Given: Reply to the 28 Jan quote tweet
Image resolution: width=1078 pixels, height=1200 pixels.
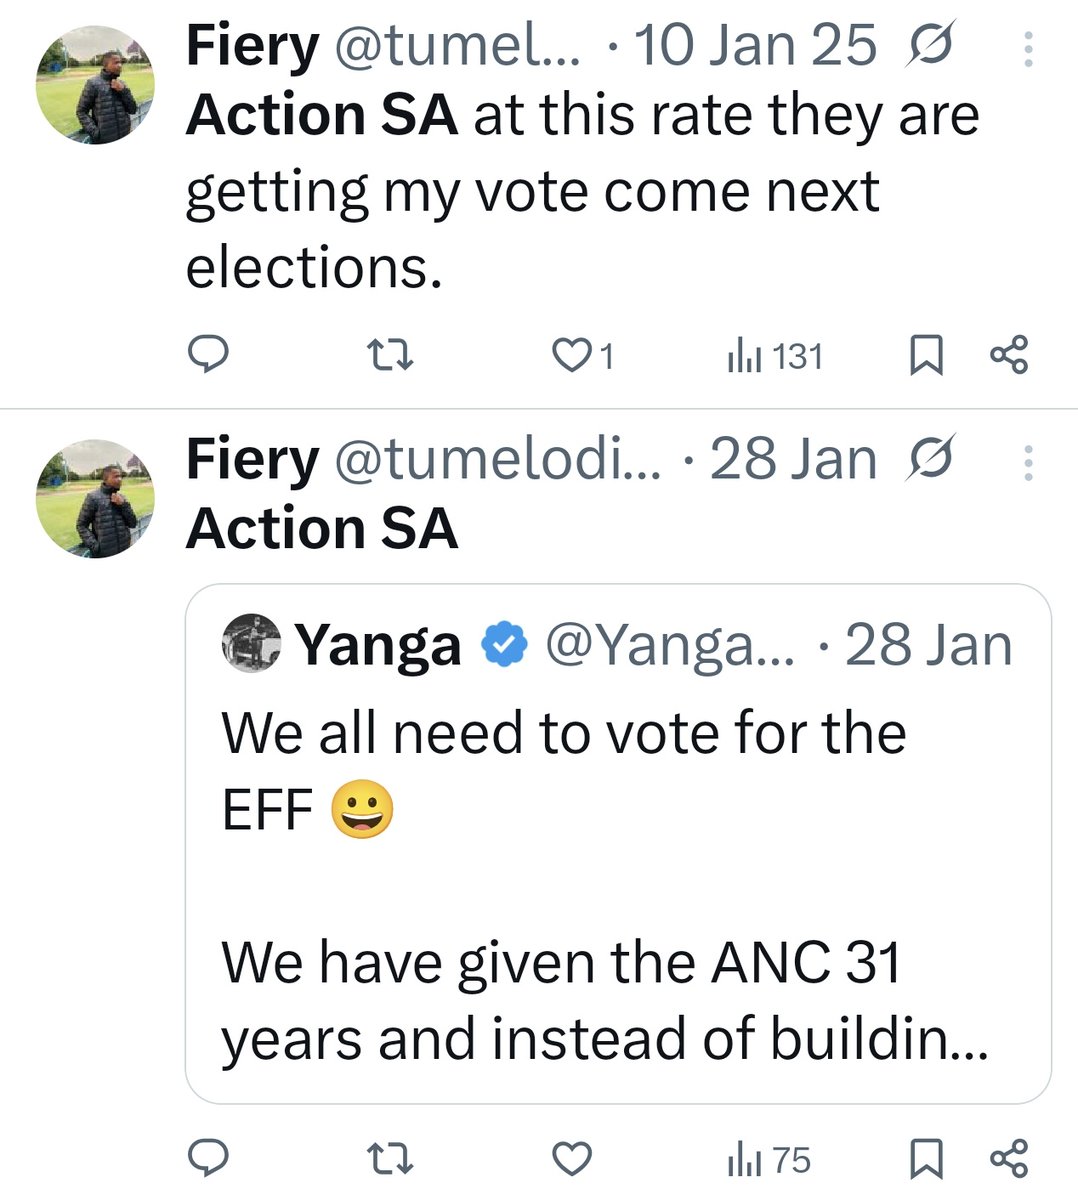Looking at the screenshot, I should point(208,1159).
